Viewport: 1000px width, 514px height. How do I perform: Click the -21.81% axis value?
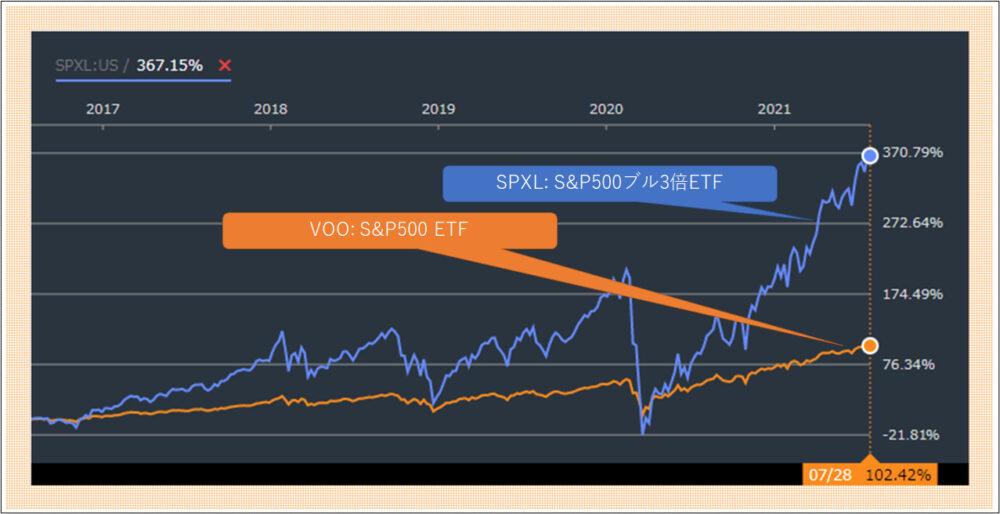coord(913,435)
